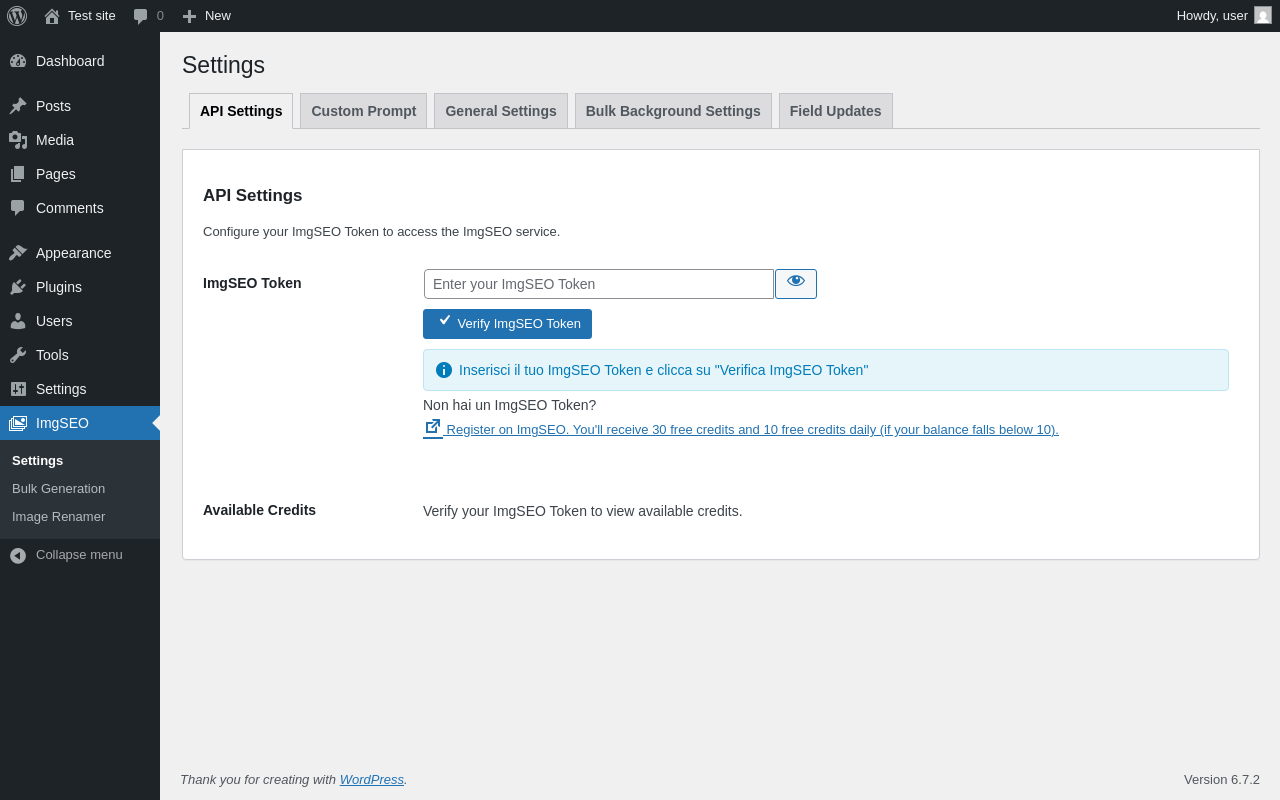1280x800 pixels.
Task: Click the Appearance paintbrush icon
Action: 18,253
